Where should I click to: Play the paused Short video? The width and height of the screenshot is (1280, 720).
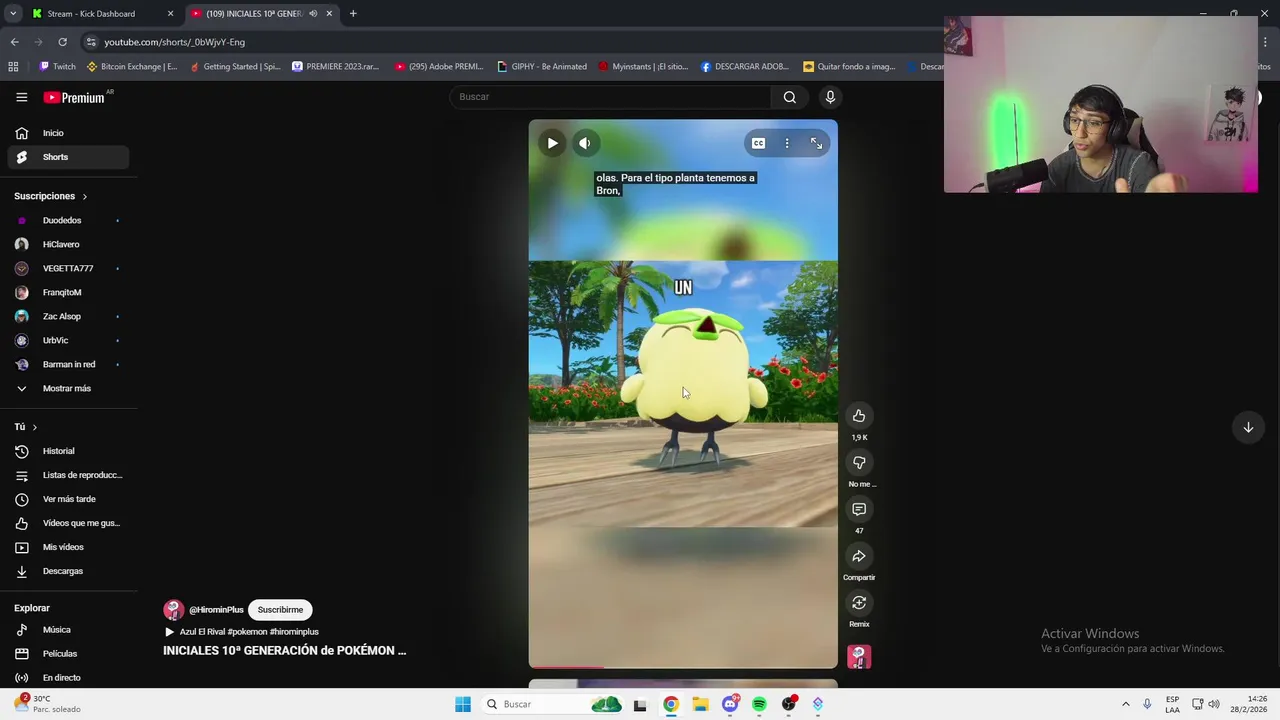[552, 143]
